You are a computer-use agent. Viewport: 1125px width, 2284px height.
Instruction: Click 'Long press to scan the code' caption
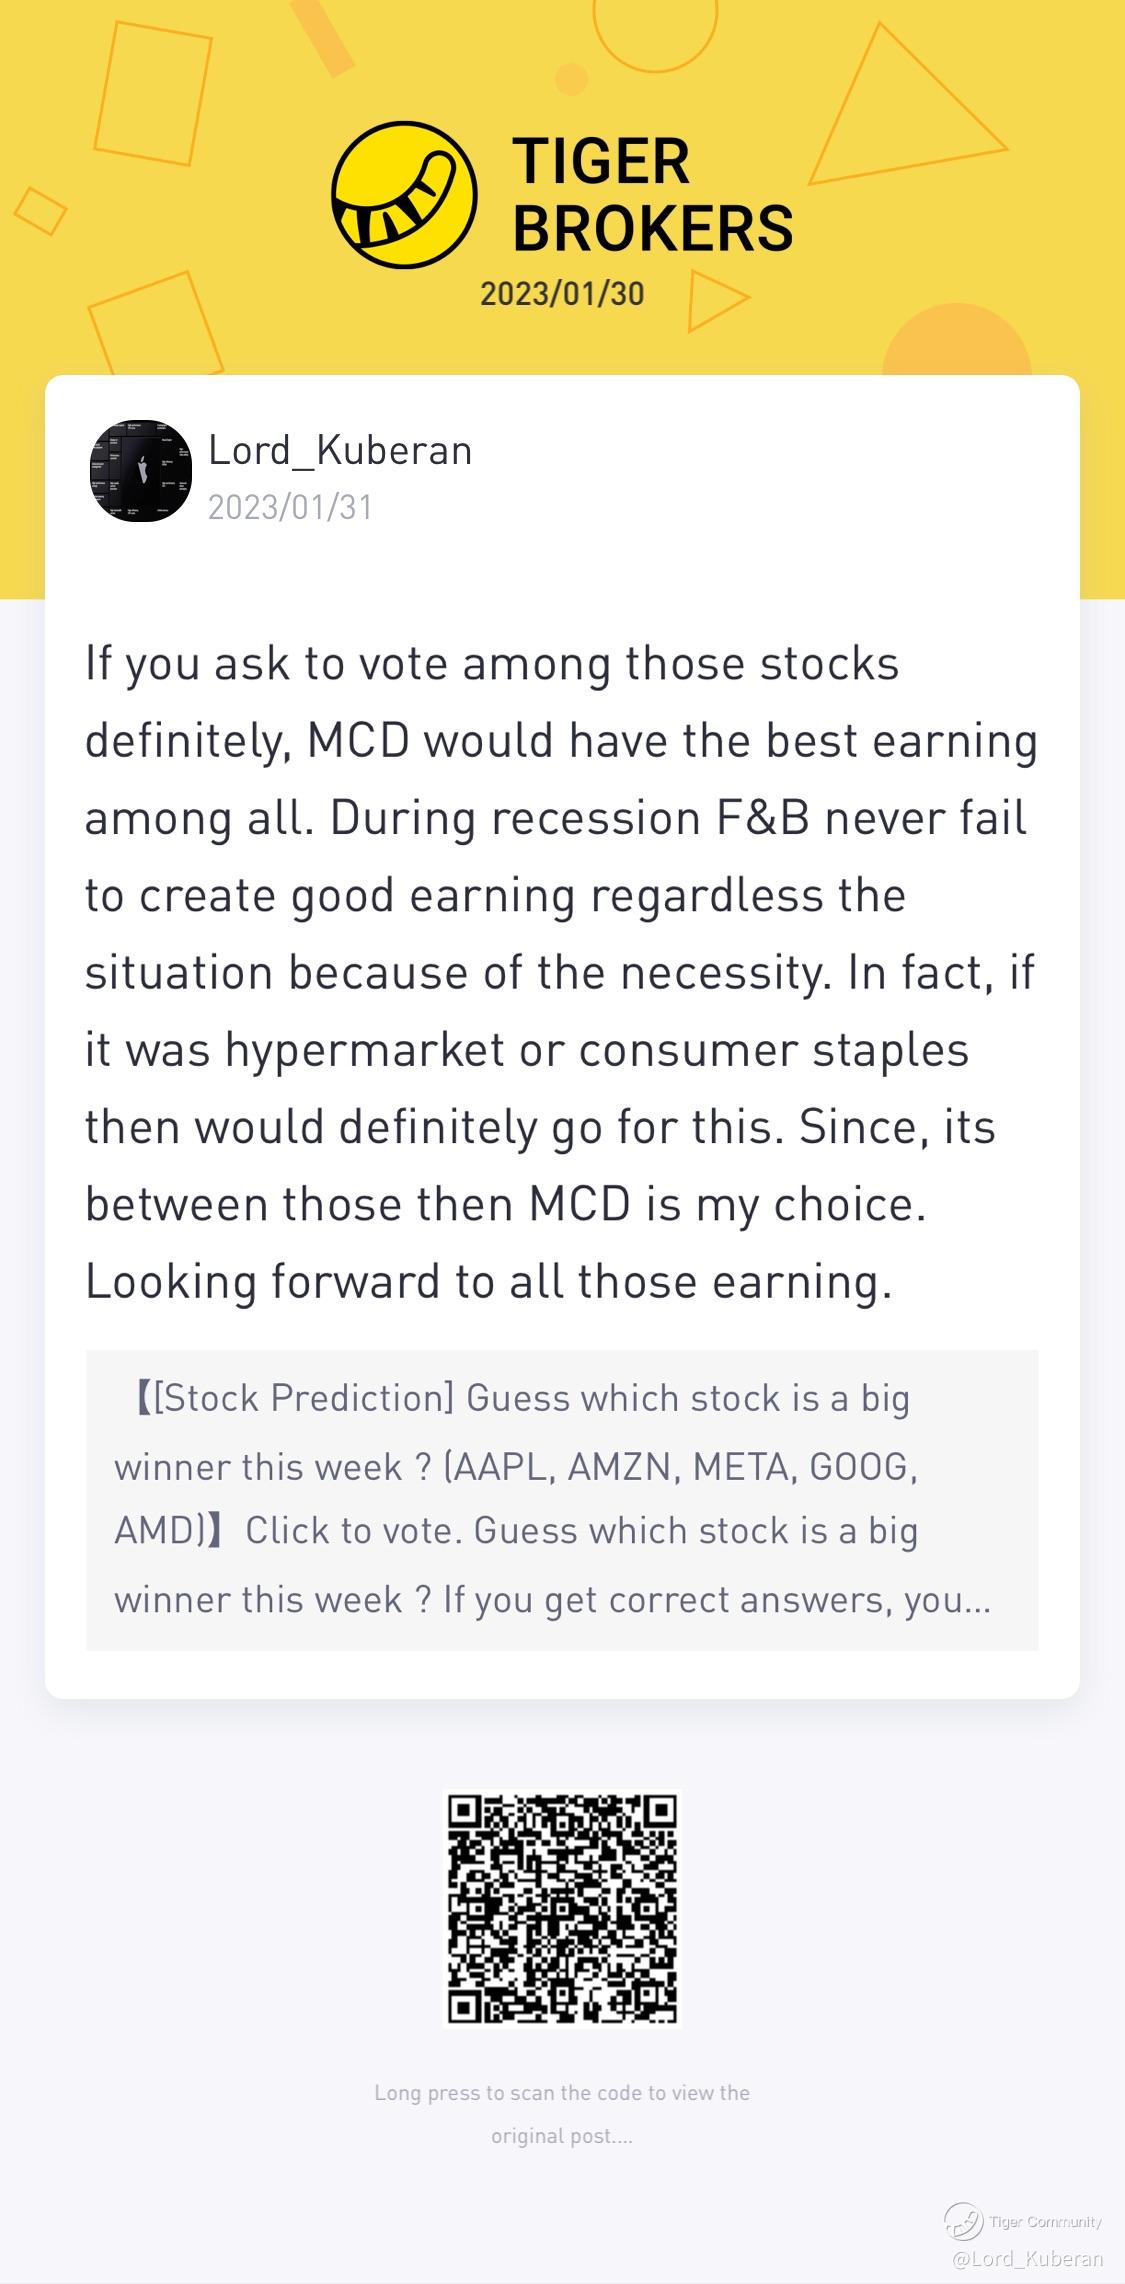[x=562, y=2092]
